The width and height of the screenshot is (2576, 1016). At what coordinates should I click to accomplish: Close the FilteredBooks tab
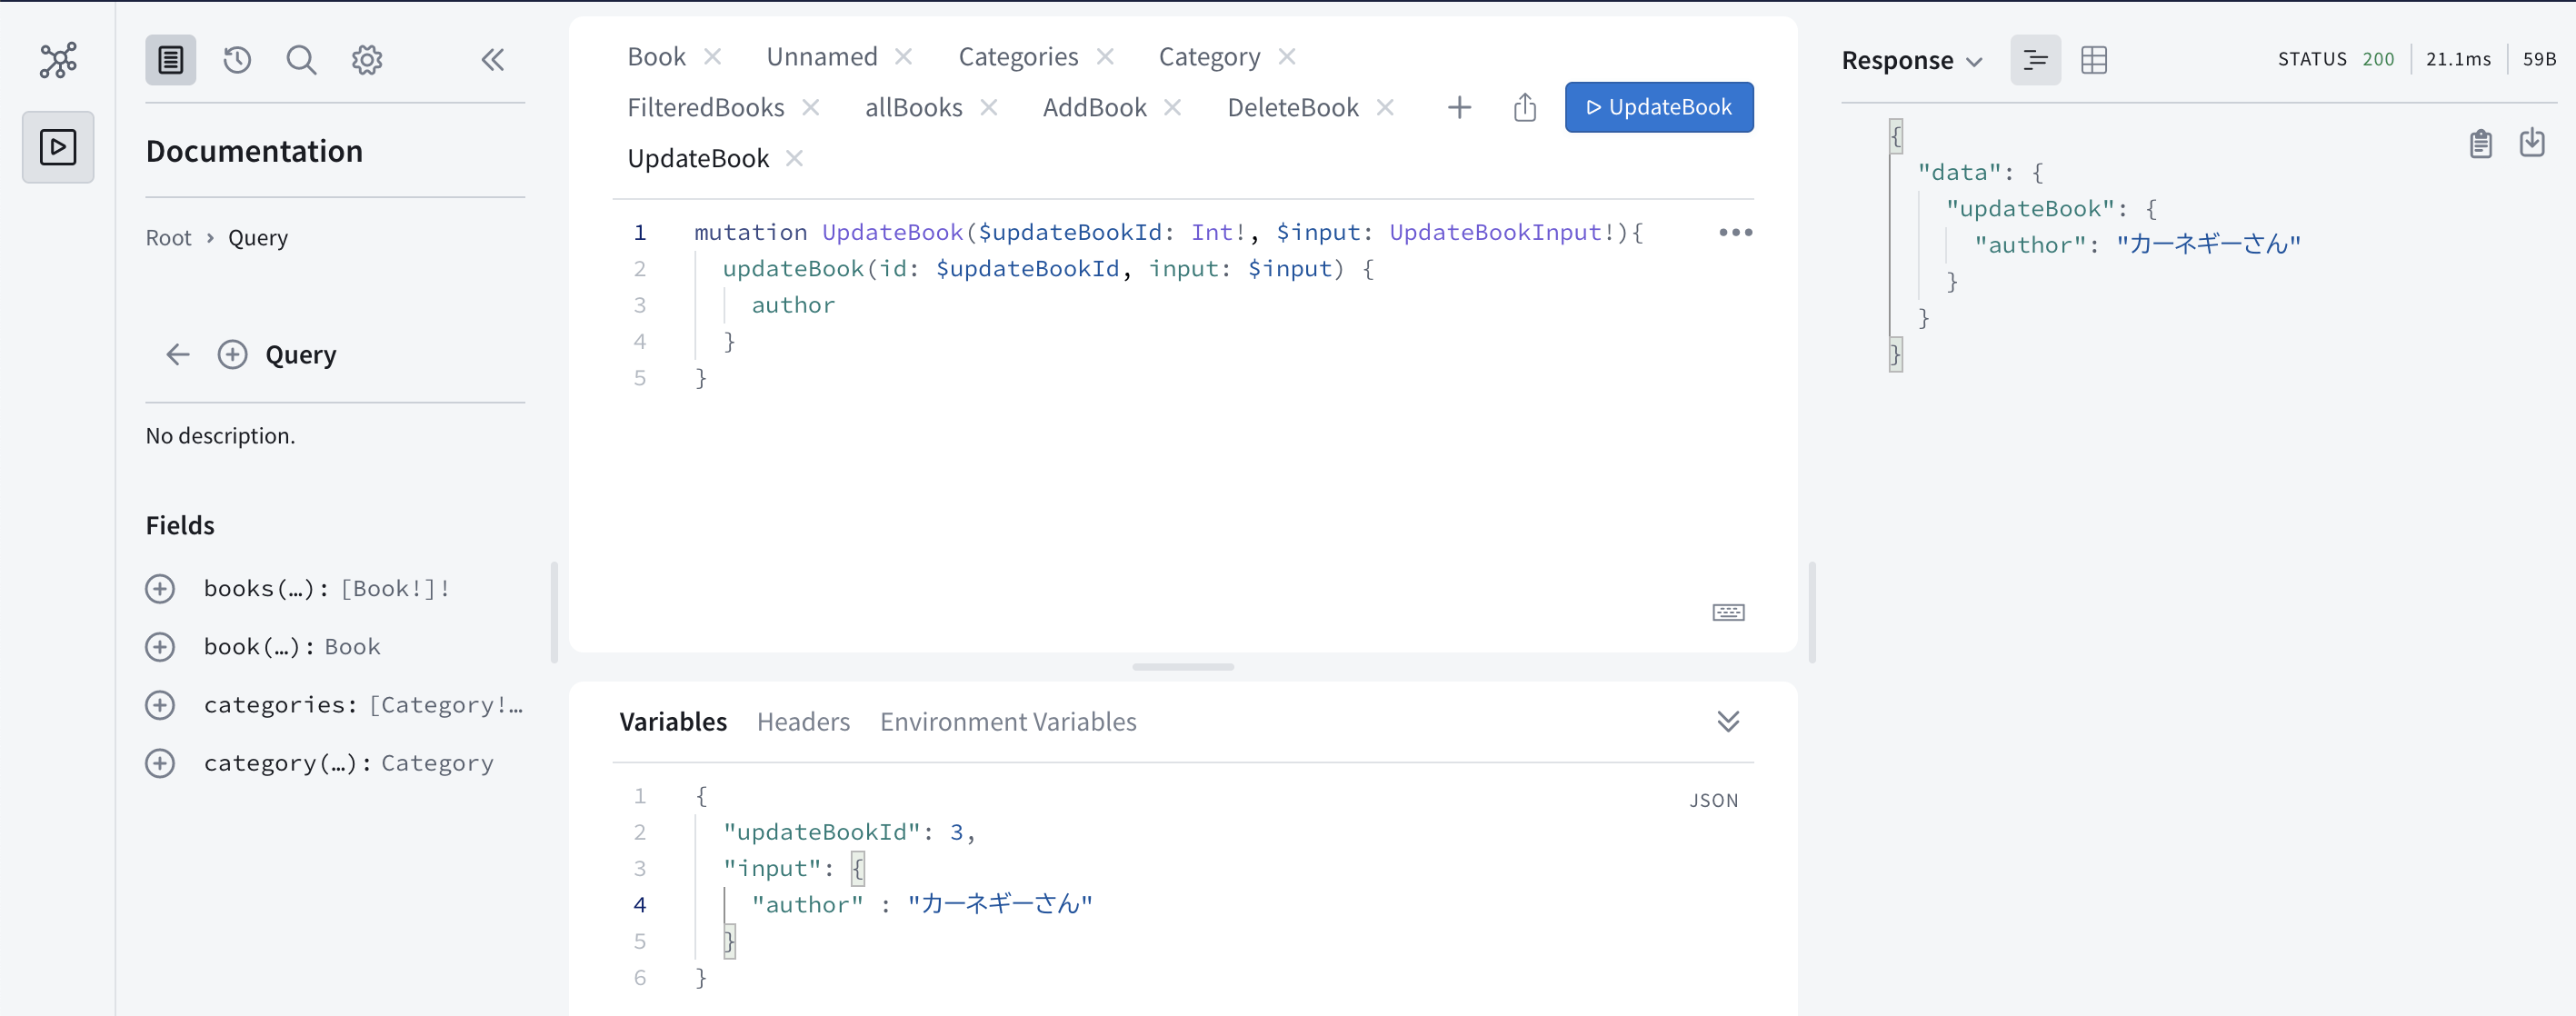pyautogui.click(x=810, y=107)
